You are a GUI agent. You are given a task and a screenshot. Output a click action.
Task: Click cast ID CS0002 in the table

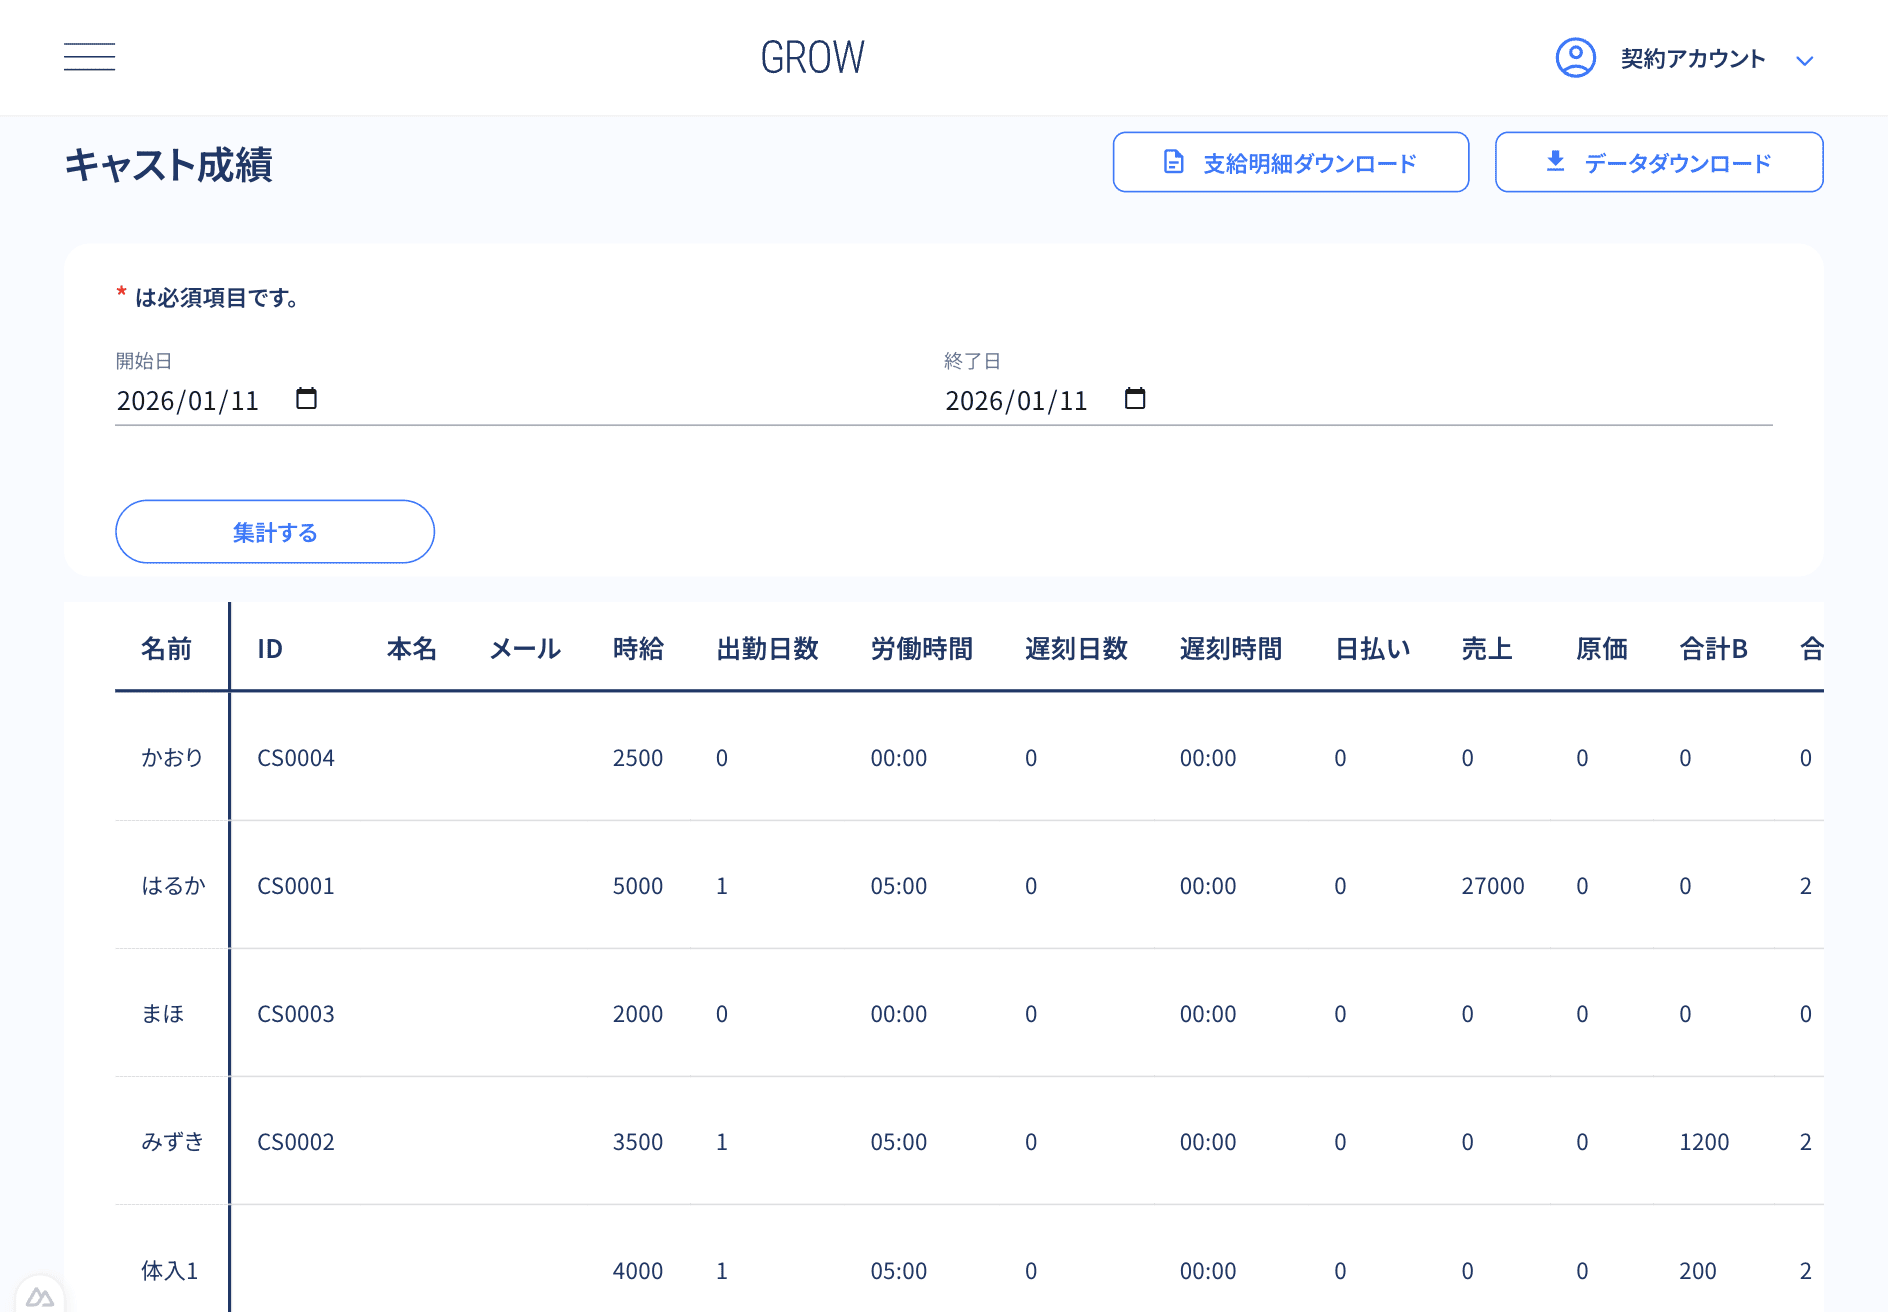coord(296,1142)
